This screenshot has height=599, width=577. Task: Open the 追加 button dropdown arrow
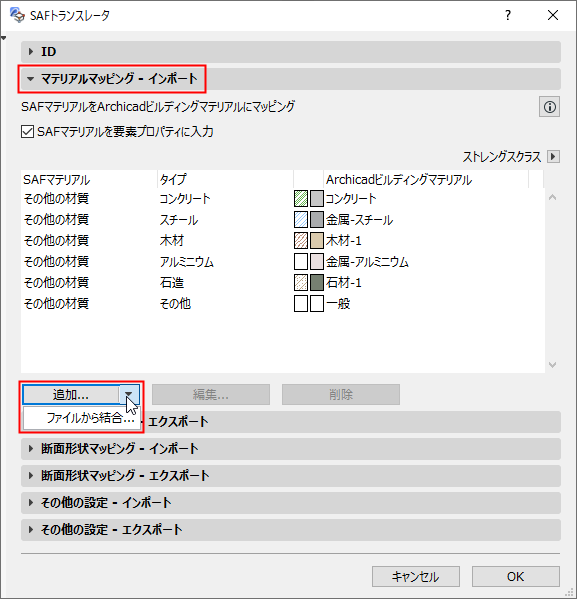click(x=129, y=394)
